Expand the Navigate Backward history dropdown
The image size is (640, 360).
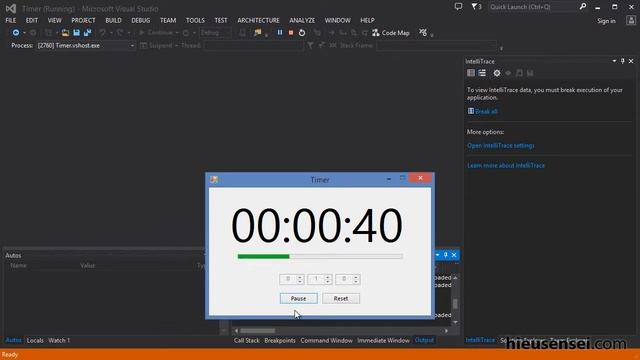pyautogui.click(x=24, y=33)
